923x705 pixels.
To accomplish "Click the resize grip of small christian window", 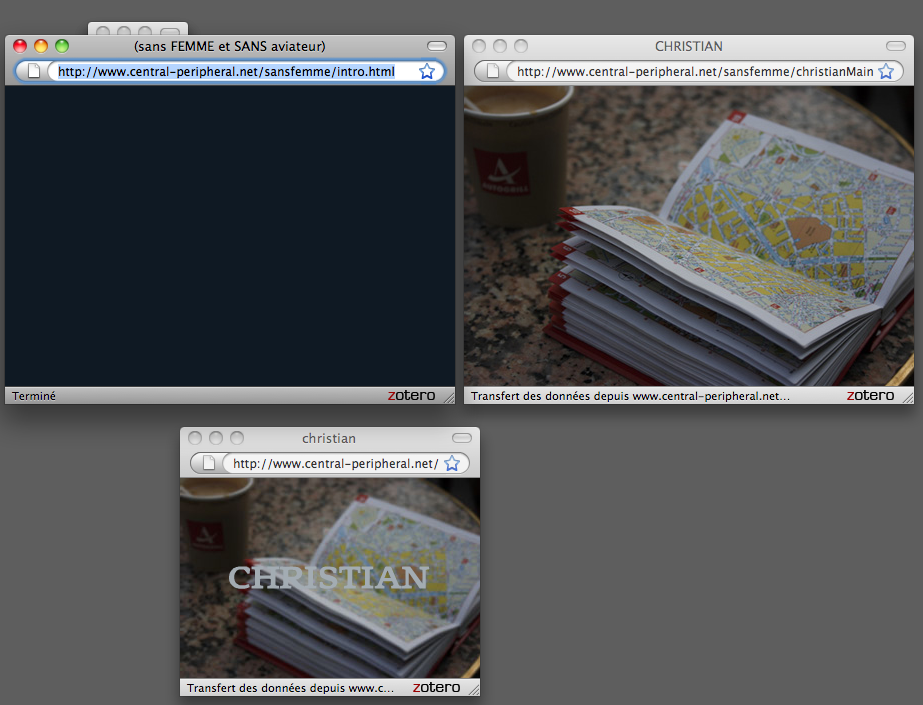I will [x=474, y=690].
